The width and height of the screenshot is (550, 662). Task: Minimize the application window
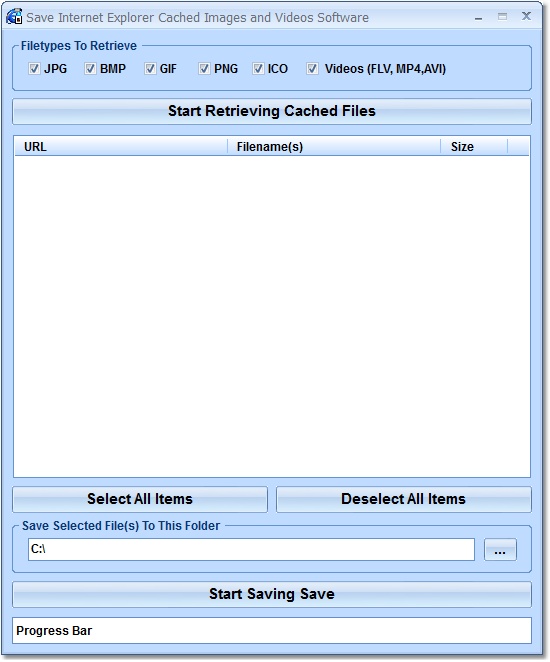[478, 17]
